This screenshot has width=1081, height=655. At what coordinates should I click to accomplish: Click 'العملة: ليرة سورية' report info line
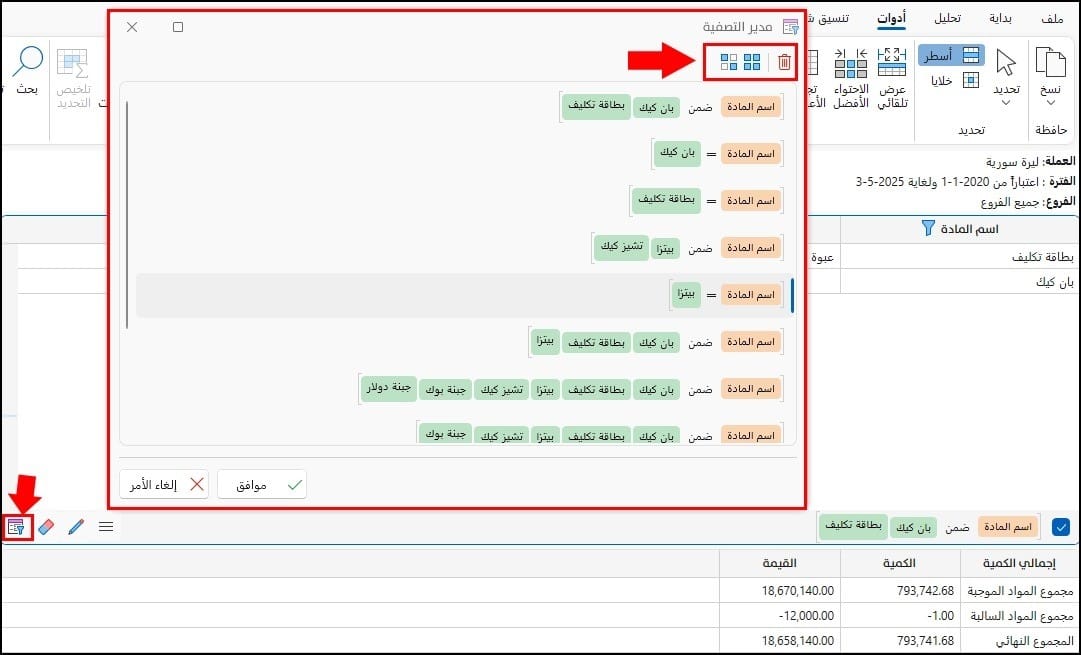[1031, 162]
